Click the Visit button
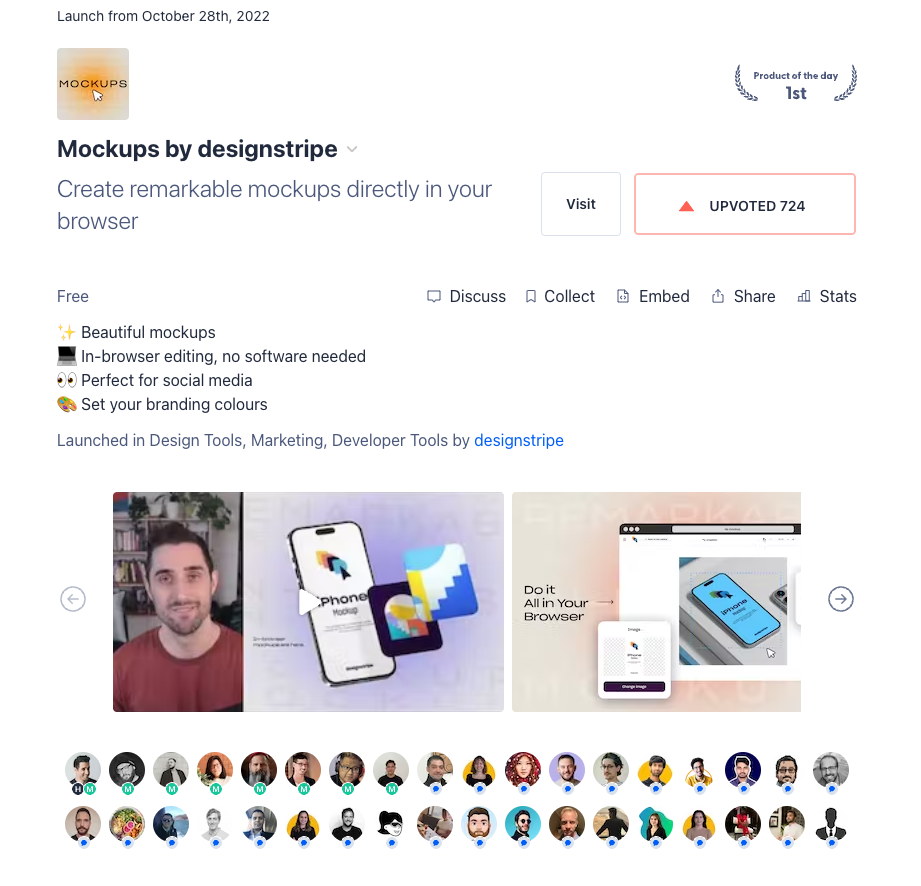921x886 pixels. tap(580, 204)
